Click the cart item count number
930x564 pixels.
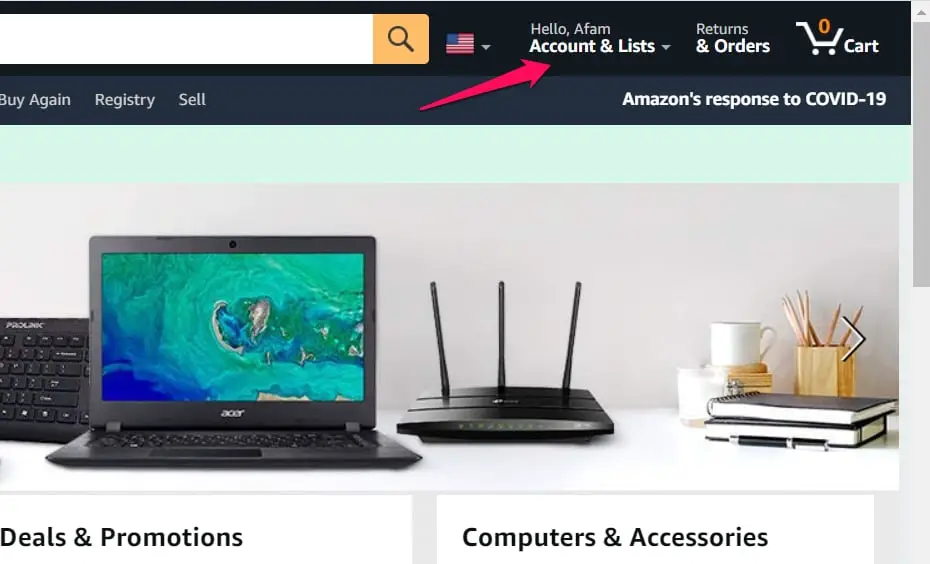pyautogui.click(x=824, y=26)
